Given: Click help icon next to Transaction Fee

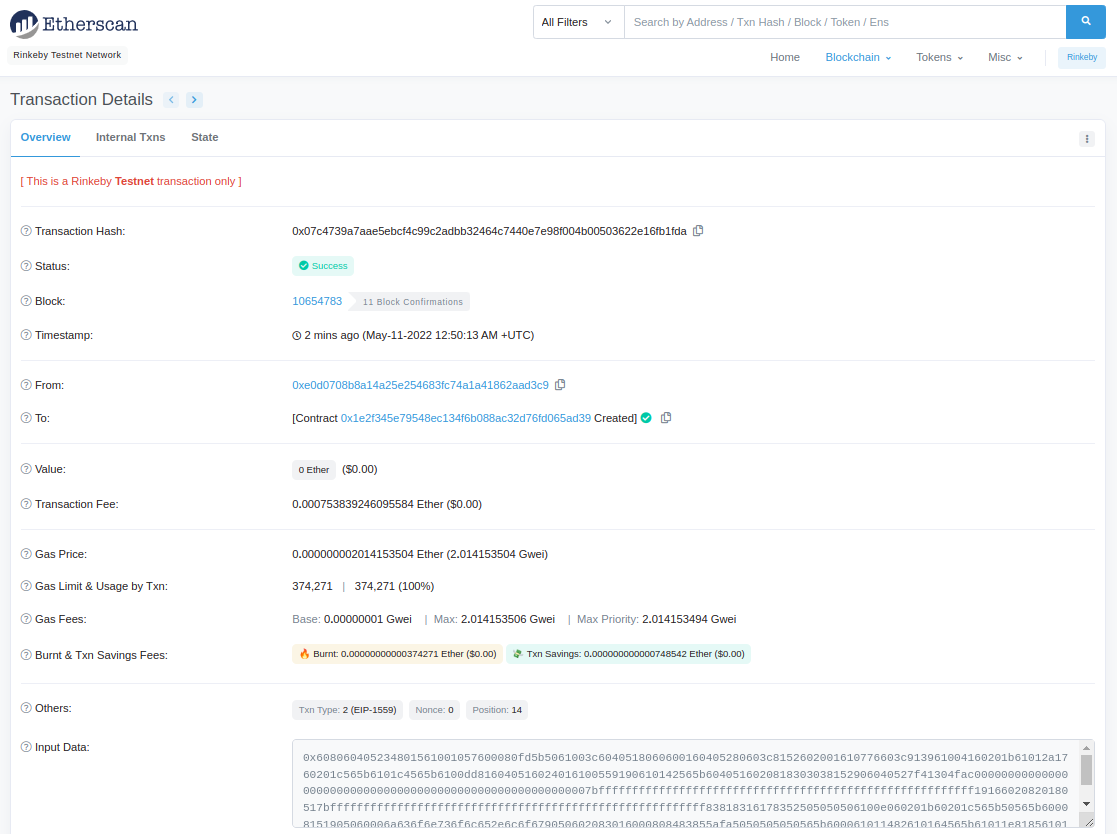Looking at the screenshot, I should click(26, 504).
